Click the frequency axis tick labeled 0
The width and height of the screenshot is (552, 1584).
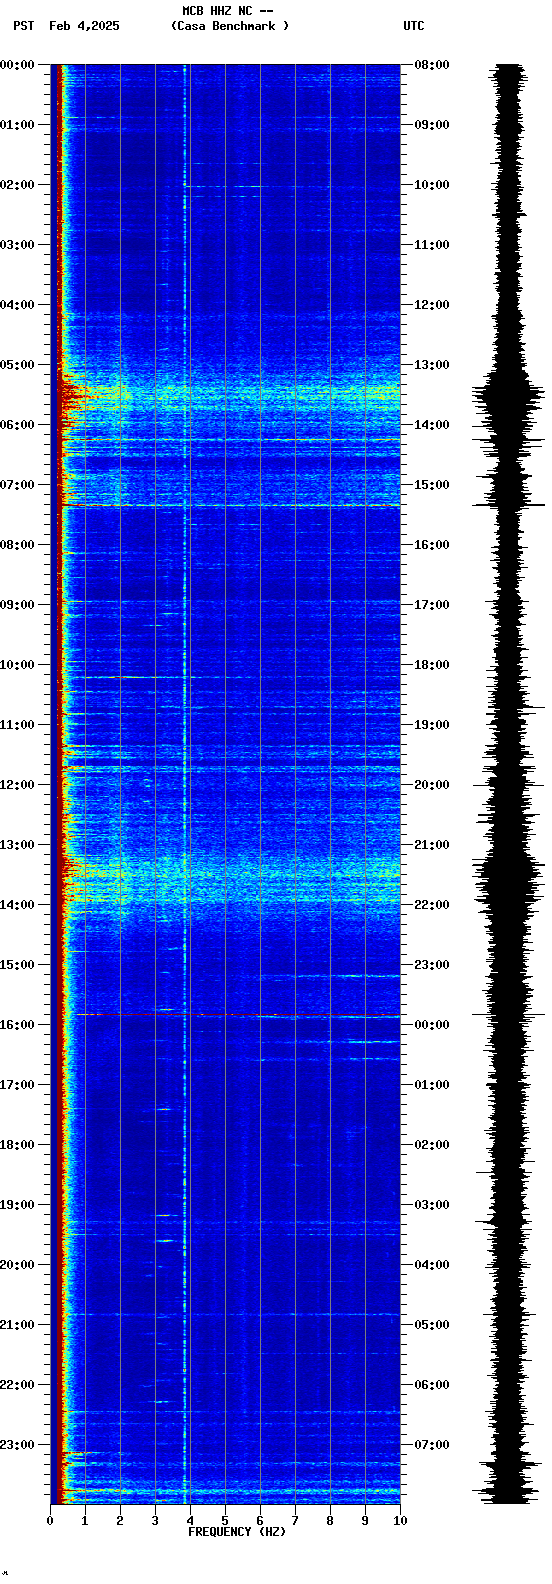pyautogui.click(x=50, y=1521)
